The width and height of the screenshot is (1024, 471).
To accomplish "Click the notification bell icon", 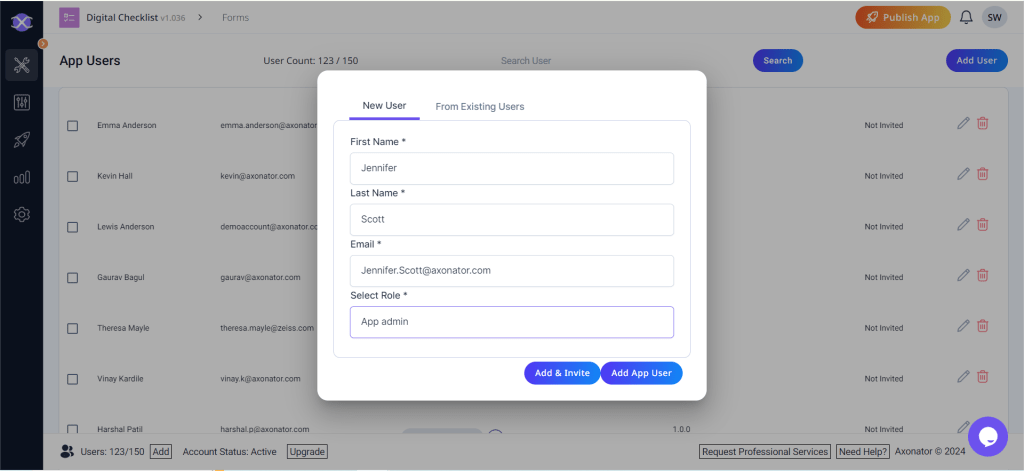I will click(x=966, y=17).
